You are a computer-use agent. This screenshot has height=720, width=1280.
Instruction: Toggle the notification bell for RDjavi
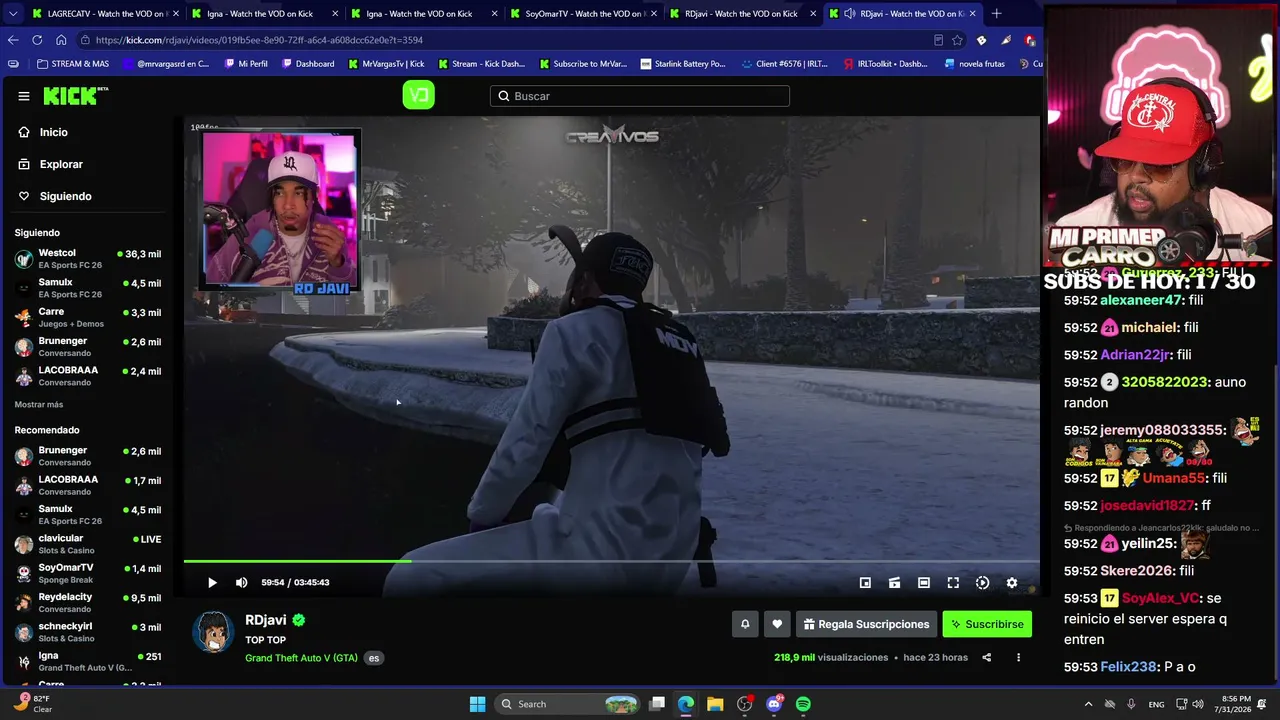pyautogui.click(x=745, y=624)
